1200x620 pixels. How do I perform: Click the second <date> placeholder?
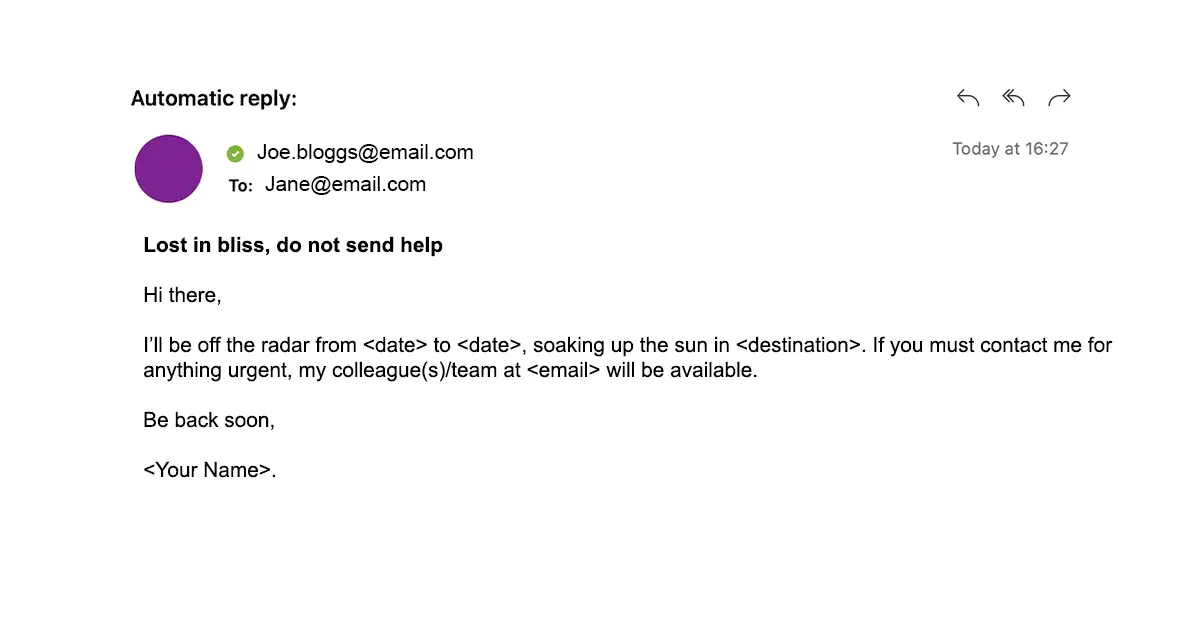click(490, 346)
